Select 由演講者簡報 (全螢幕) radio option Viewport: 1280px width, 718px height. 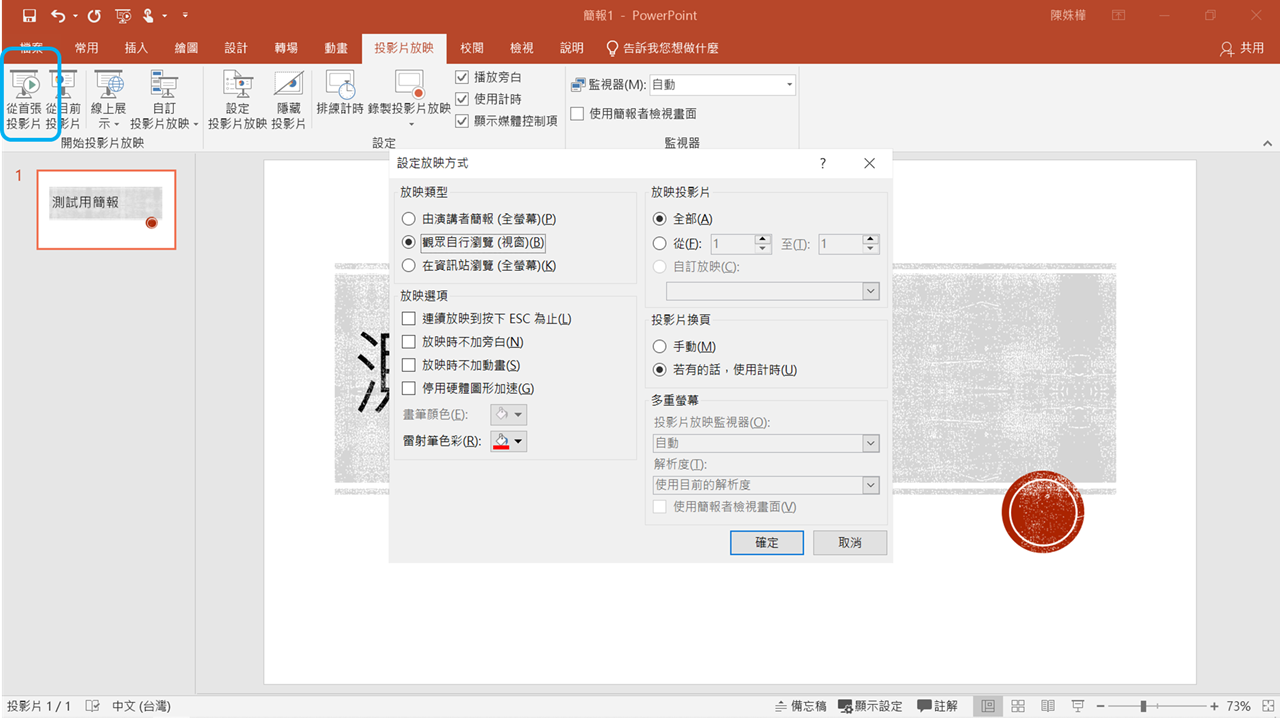(408, 219)
